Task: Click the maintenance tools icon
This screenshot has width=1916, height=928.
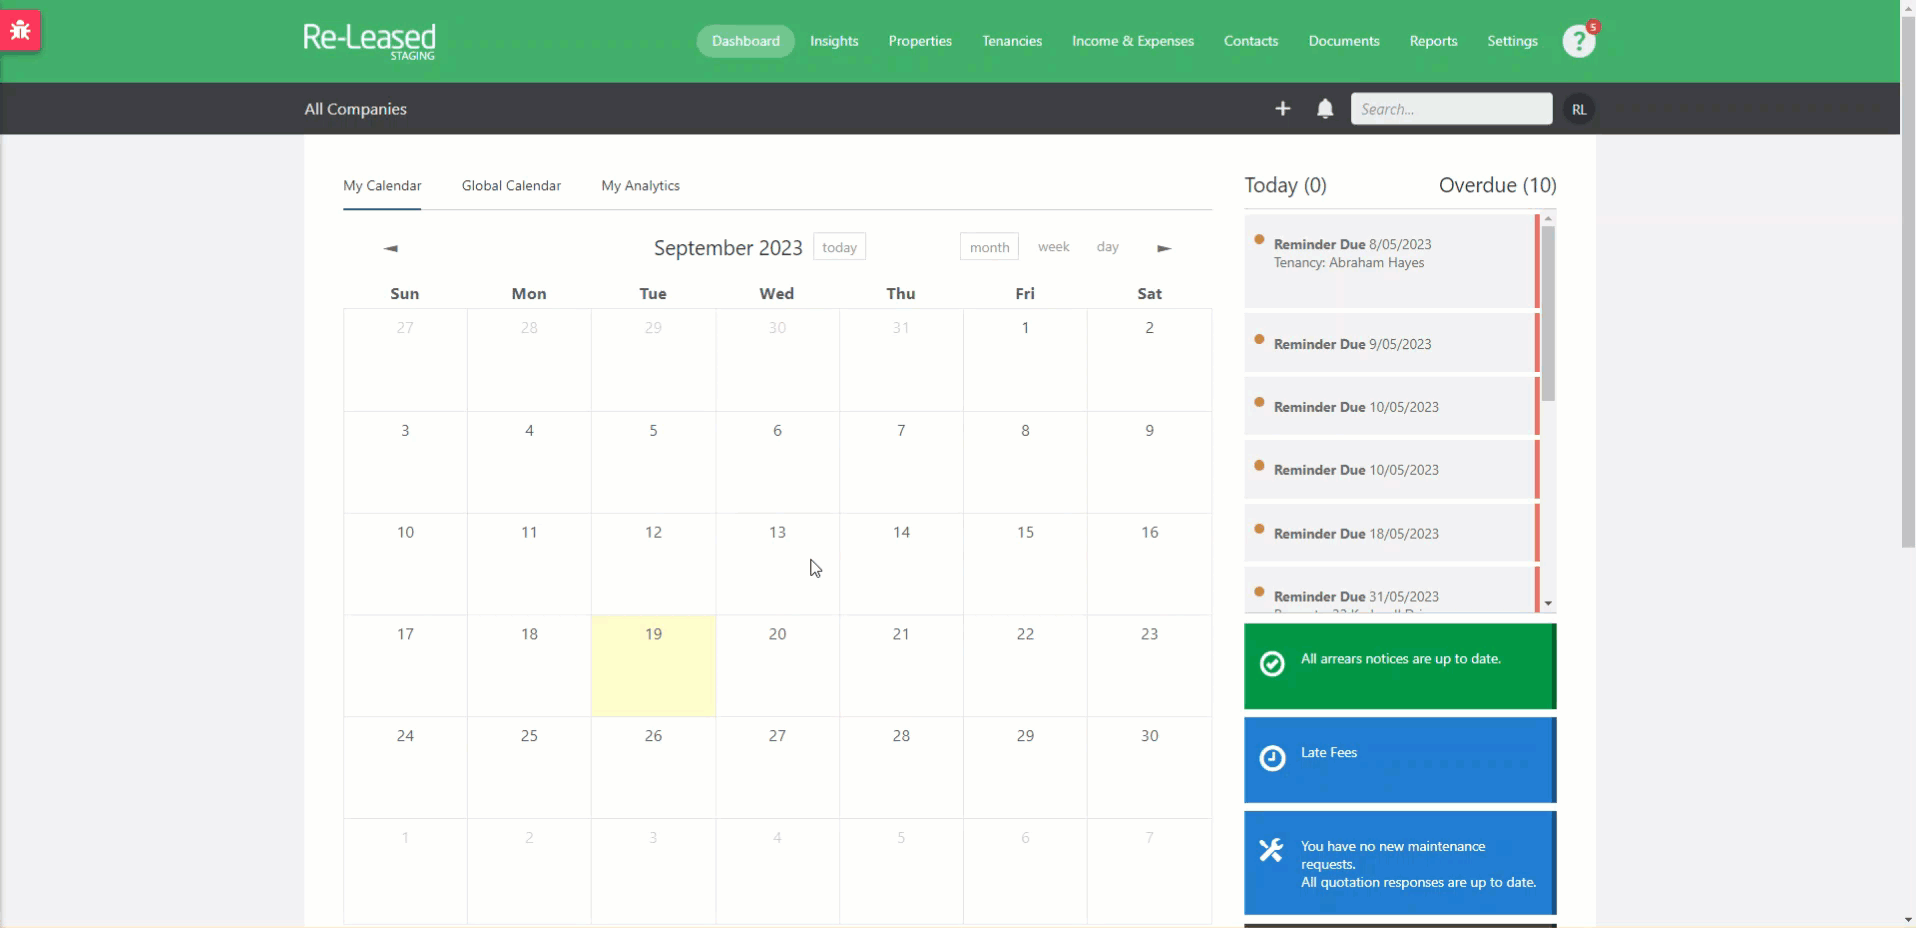Action: point(1271,850)
